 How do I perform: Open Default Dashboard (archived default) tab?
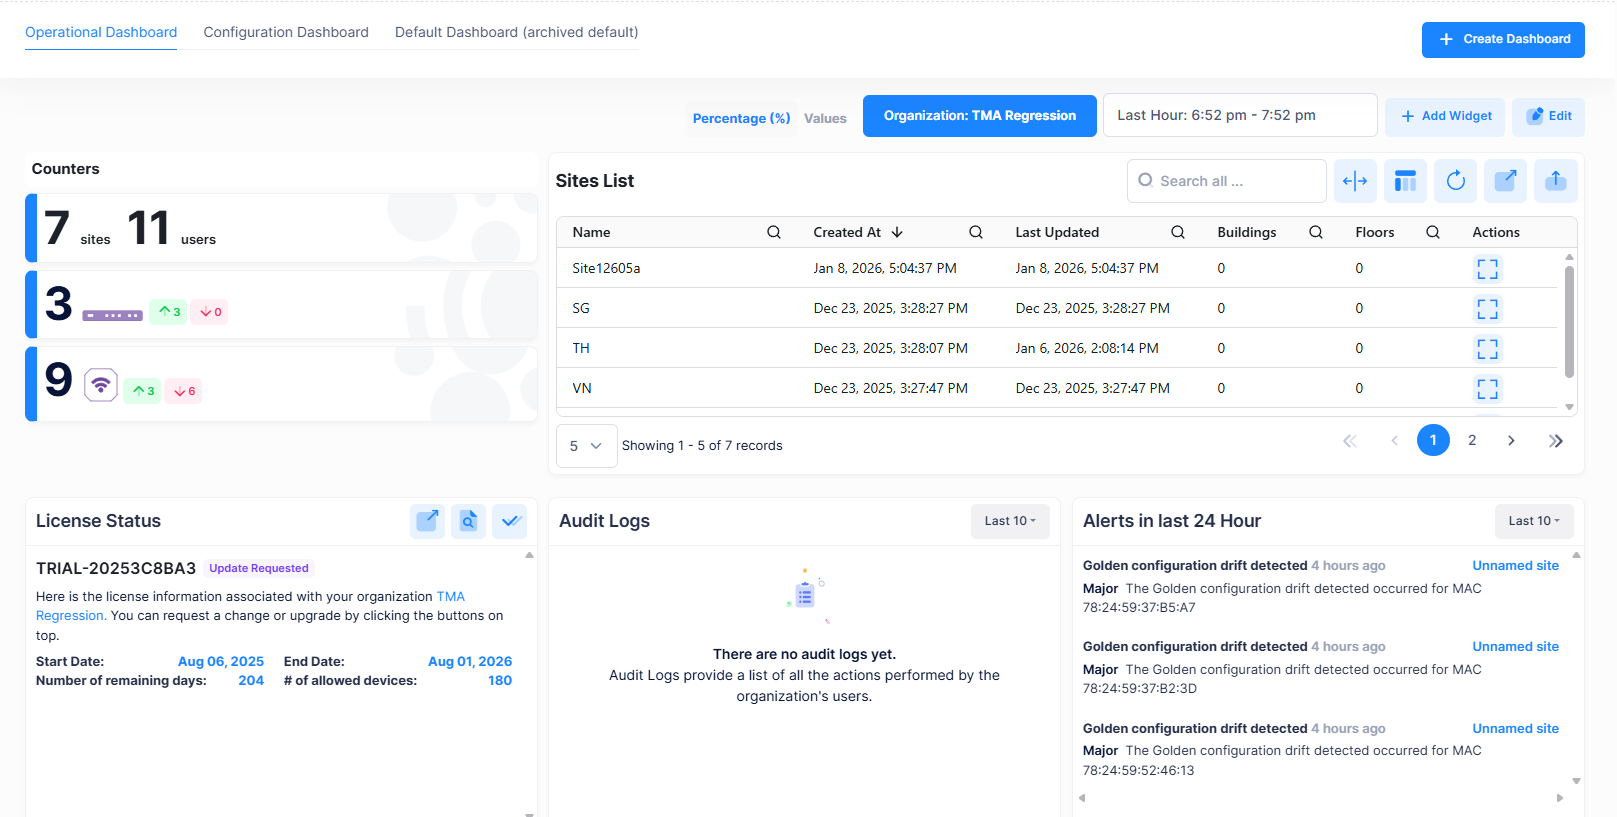click(516, 32)
